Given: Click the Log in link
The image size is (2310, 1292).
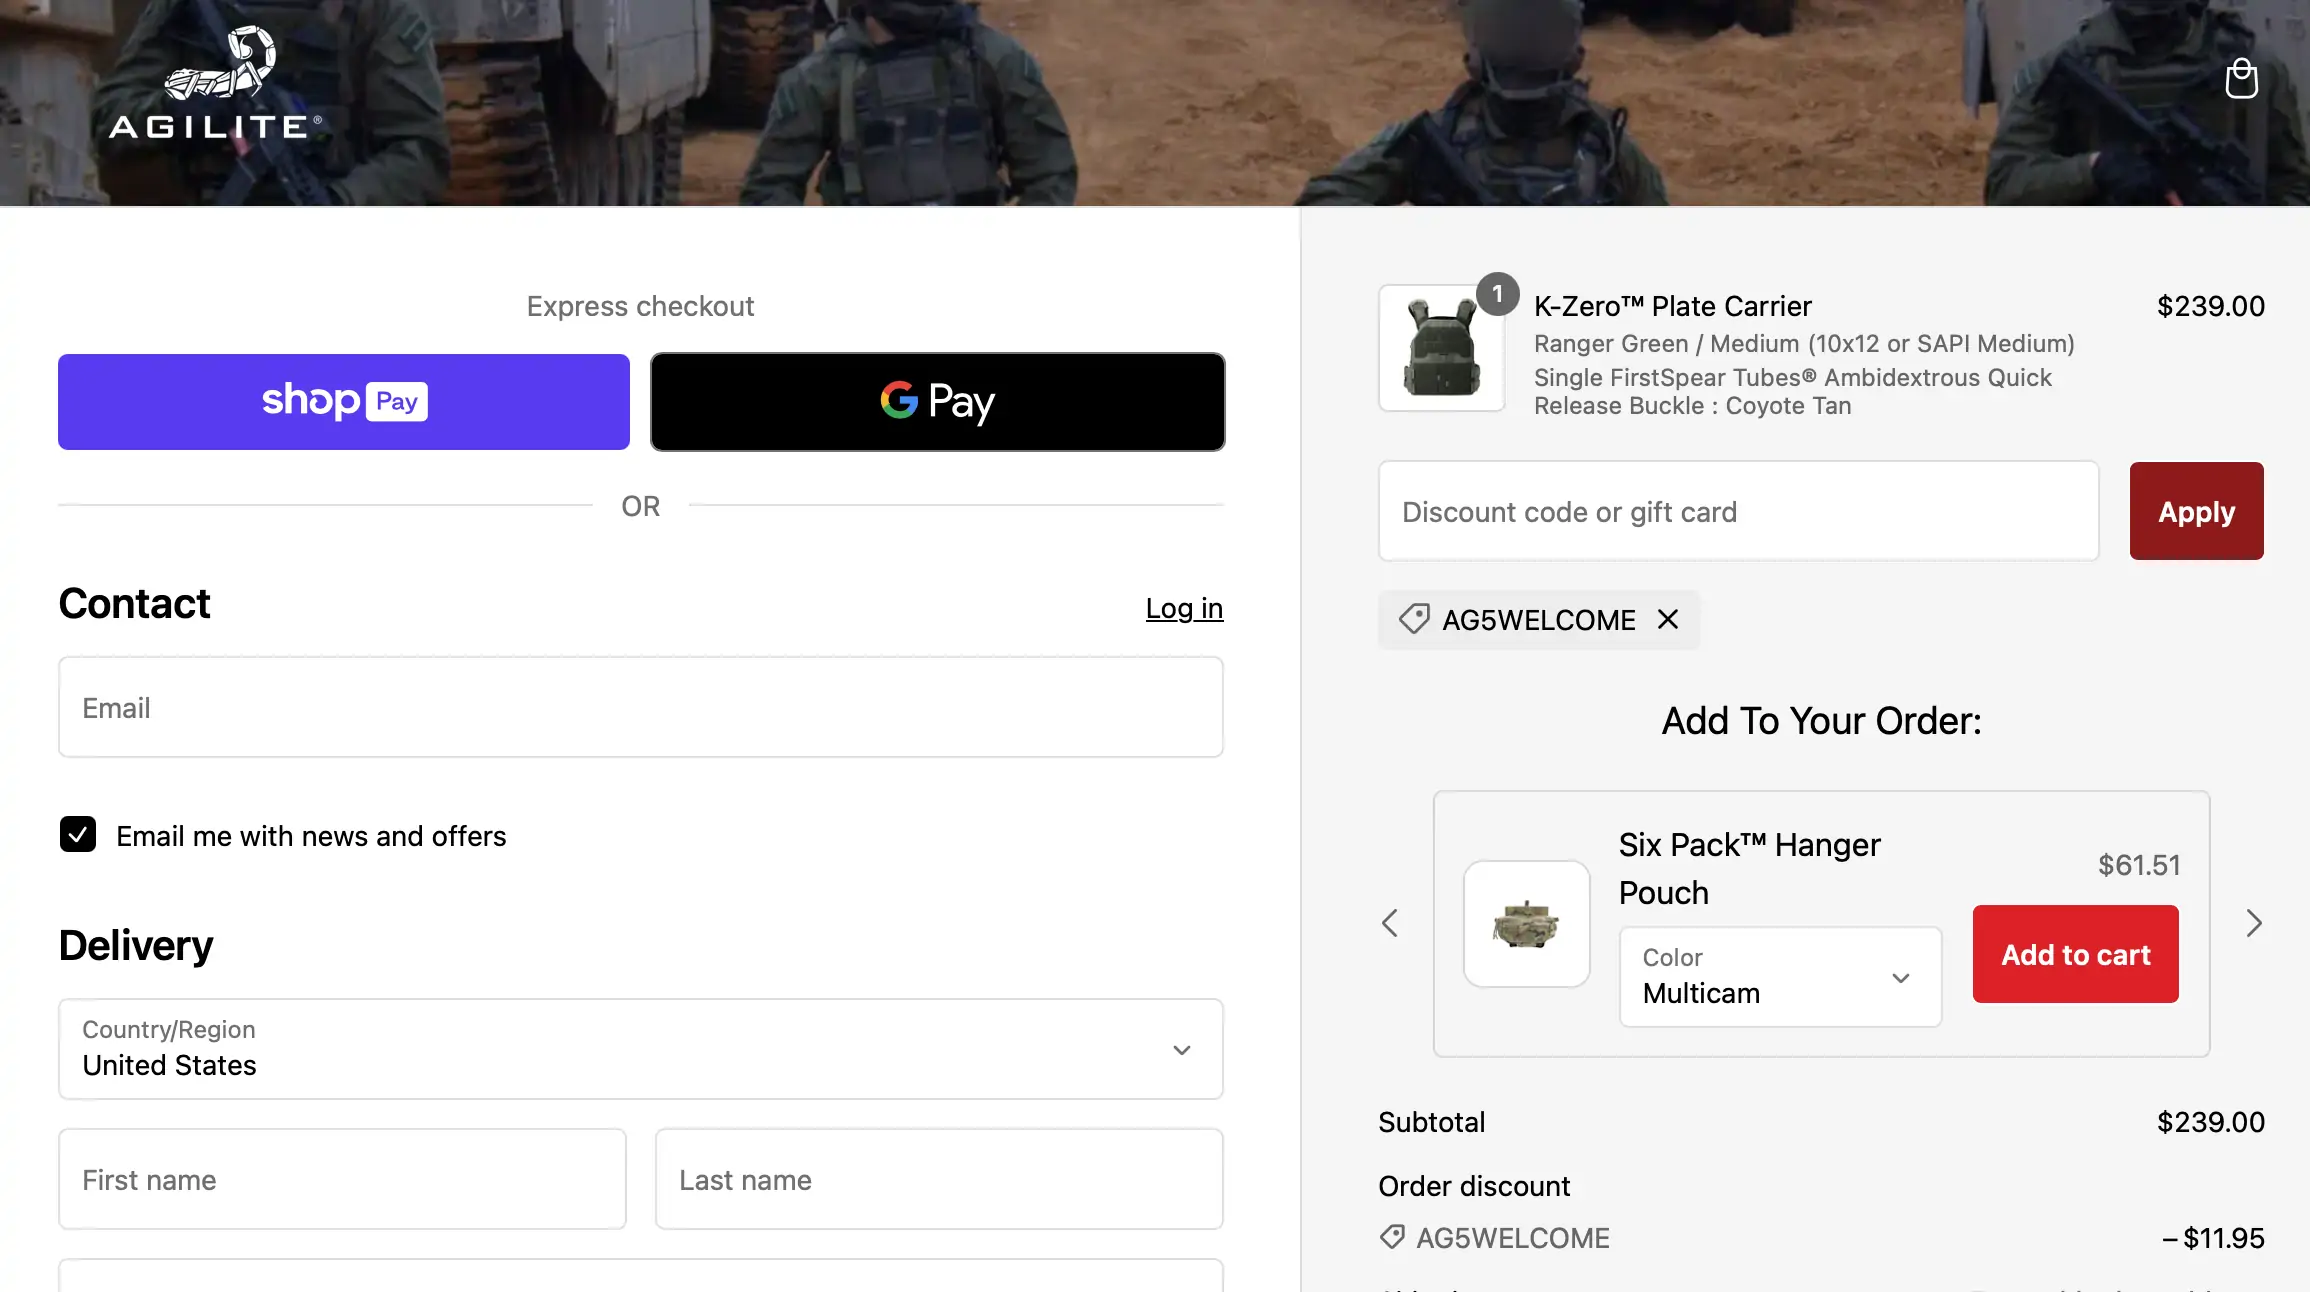Looking at the screenshot, I should [x=1184, y=608].
